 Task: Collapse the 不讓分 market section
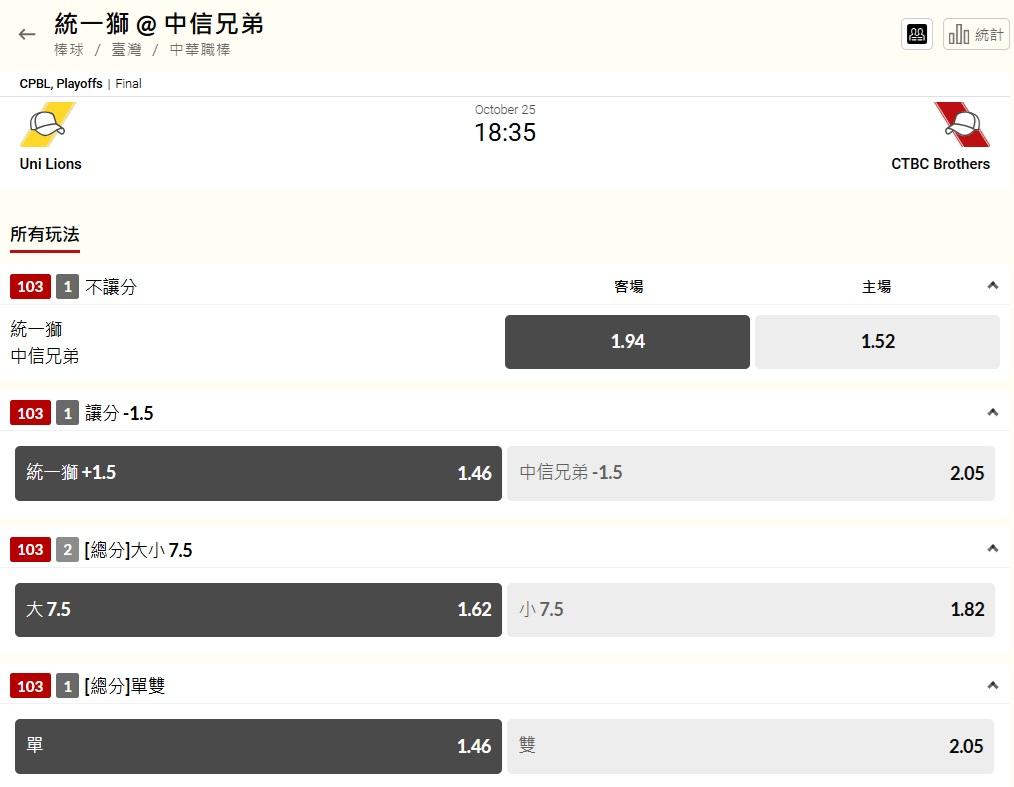[x=993, y=286]
